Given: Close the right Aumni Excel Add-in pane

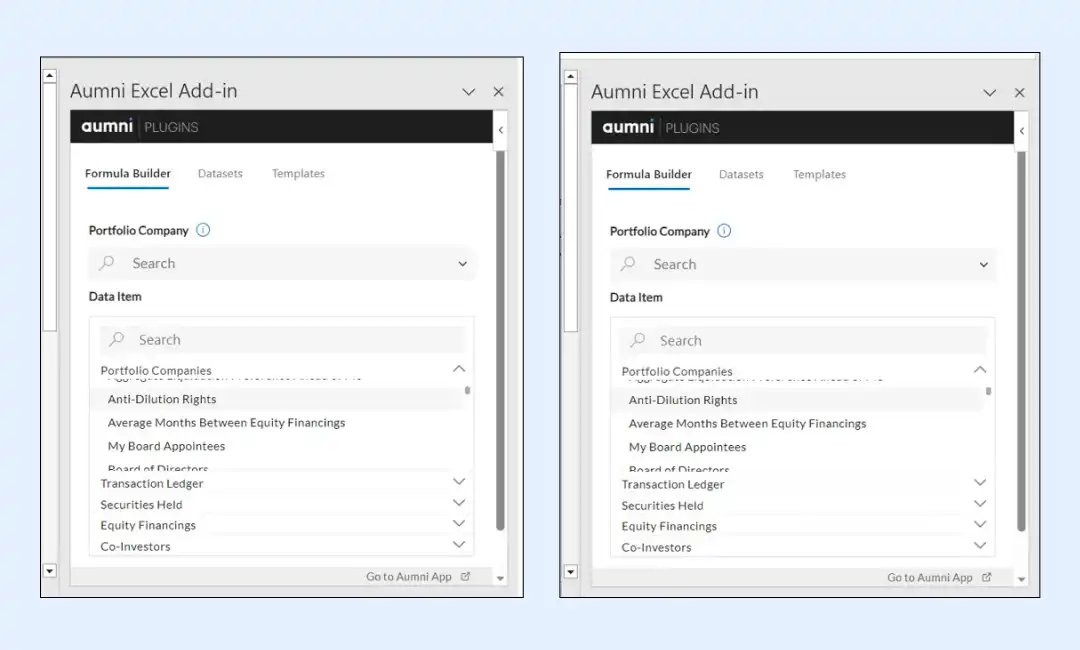Looking at the screenshot, I should click(1019, 93).
